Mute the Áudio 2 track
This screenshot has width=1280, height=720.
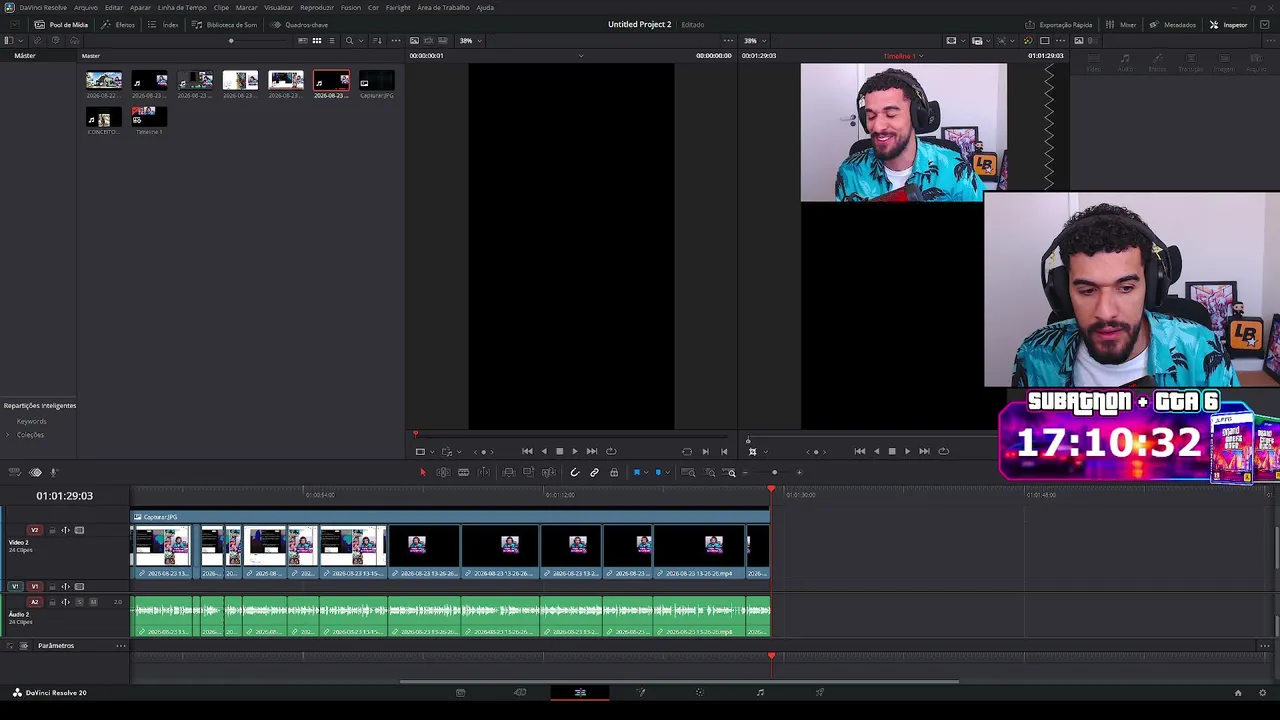[x=93, y=602]
